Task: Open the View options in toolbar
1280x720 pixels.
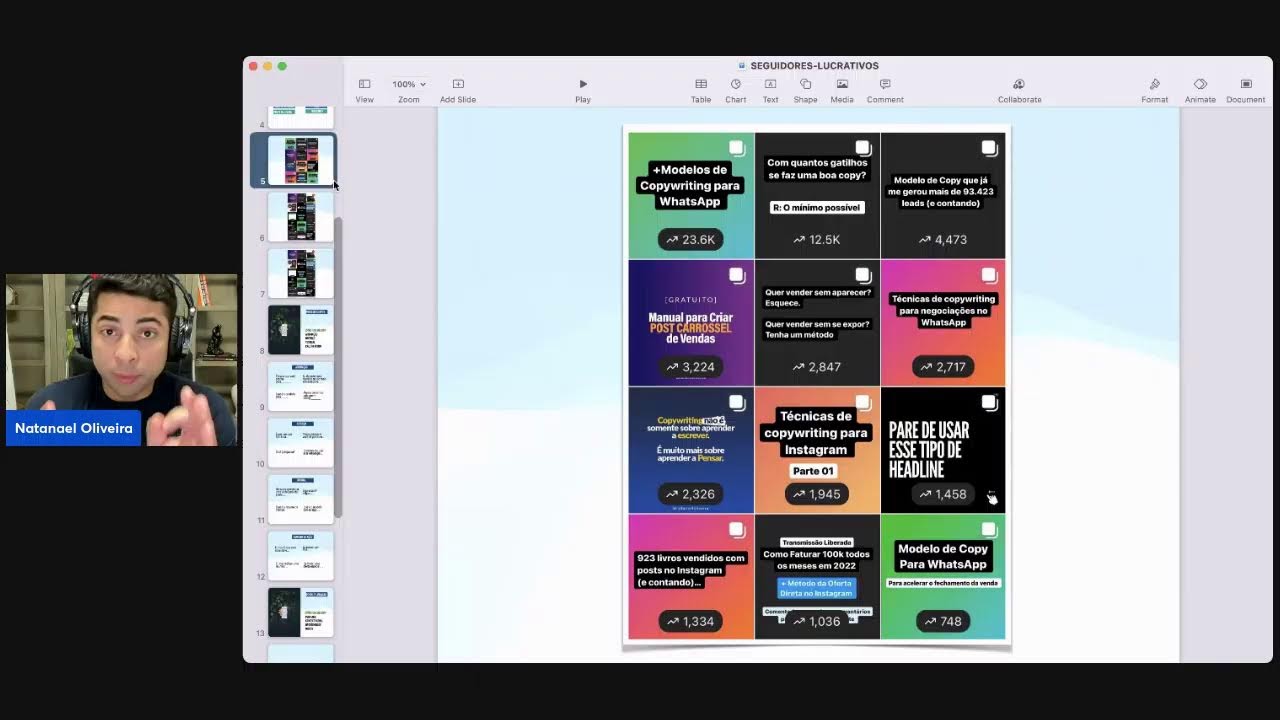Action: point(364,89)
